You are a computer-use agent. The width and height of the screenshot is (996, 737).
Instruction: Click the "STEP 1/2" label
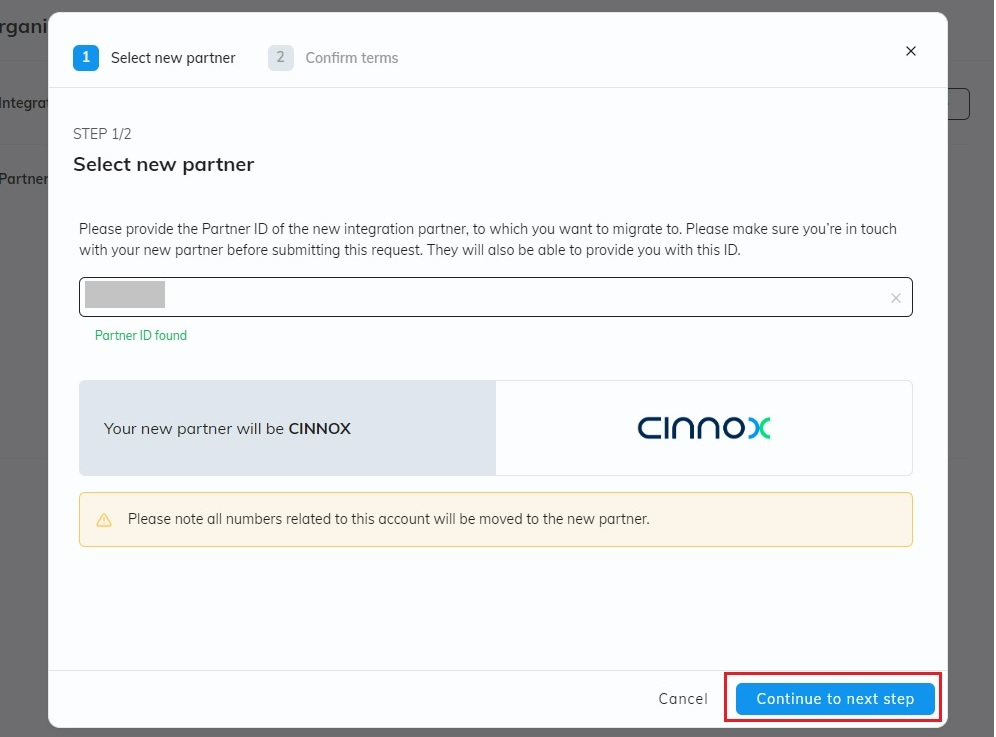click(102, 134)
